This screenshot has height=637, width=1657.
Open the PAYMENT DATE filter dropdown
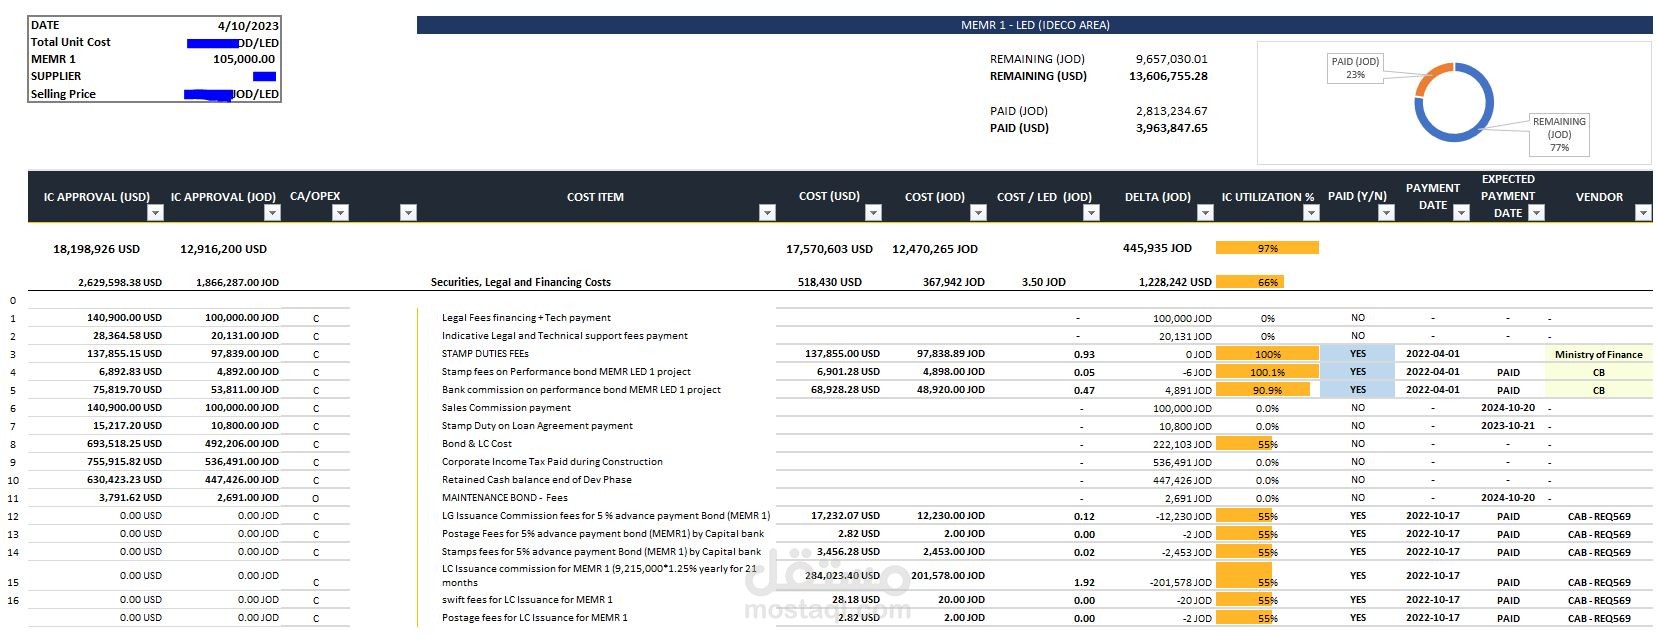point(1461,213)
